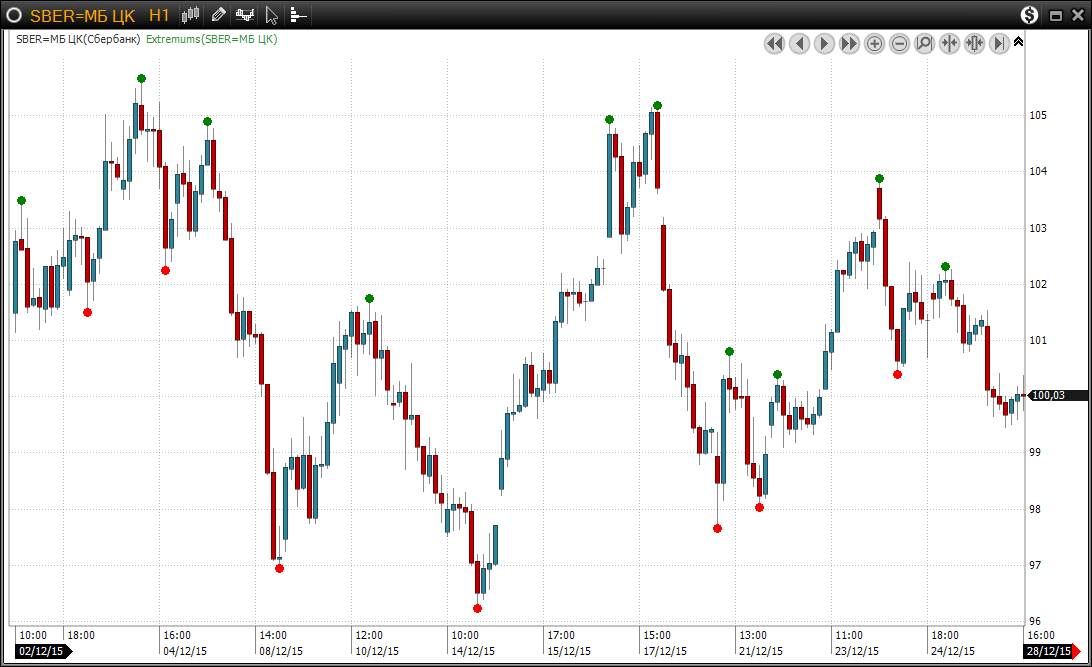Activate the cursor pointer tool
This screenshot has width=1092, height=667.
(272, 15)
